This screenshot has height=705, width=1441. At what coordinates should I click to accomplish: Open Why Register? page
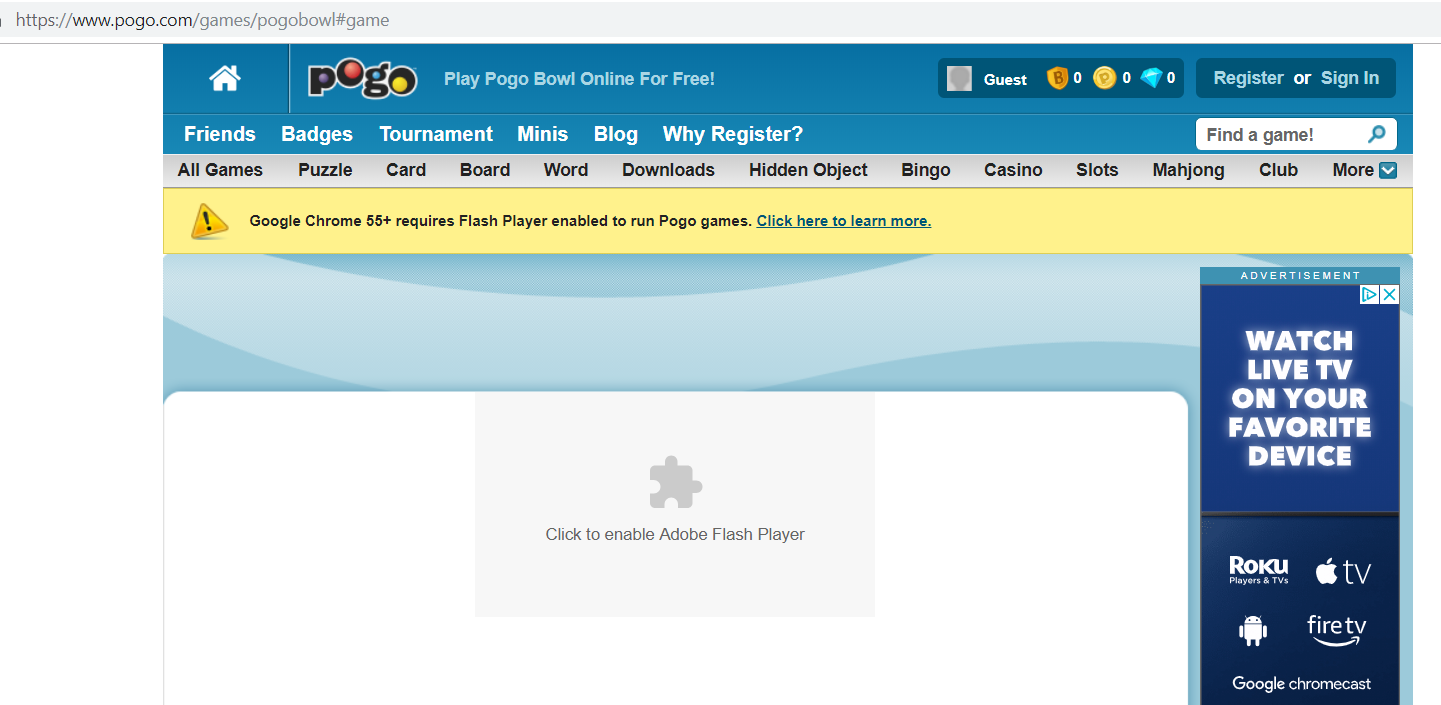(x=733, y=134)
